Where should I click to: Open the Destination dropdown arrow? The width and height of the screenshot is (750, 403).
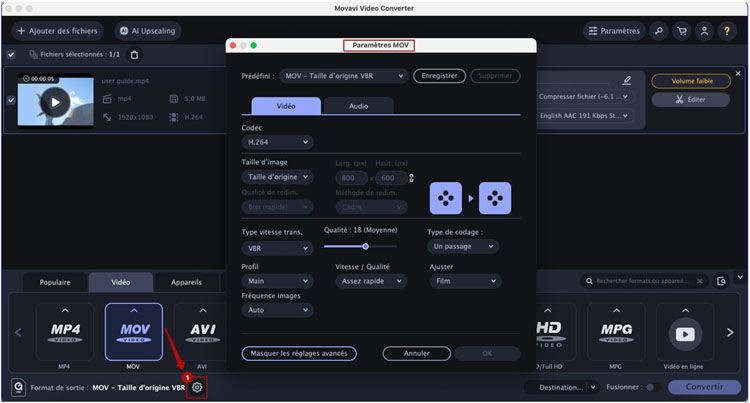pyautogui.click(x=593, y=387)
